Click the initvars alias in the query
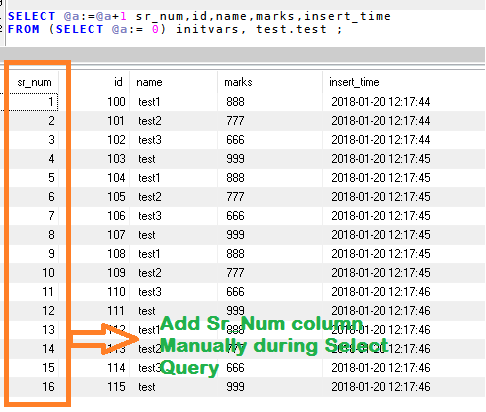The width and height of the screenshot is (486, 412). click(x=207, y=29)
